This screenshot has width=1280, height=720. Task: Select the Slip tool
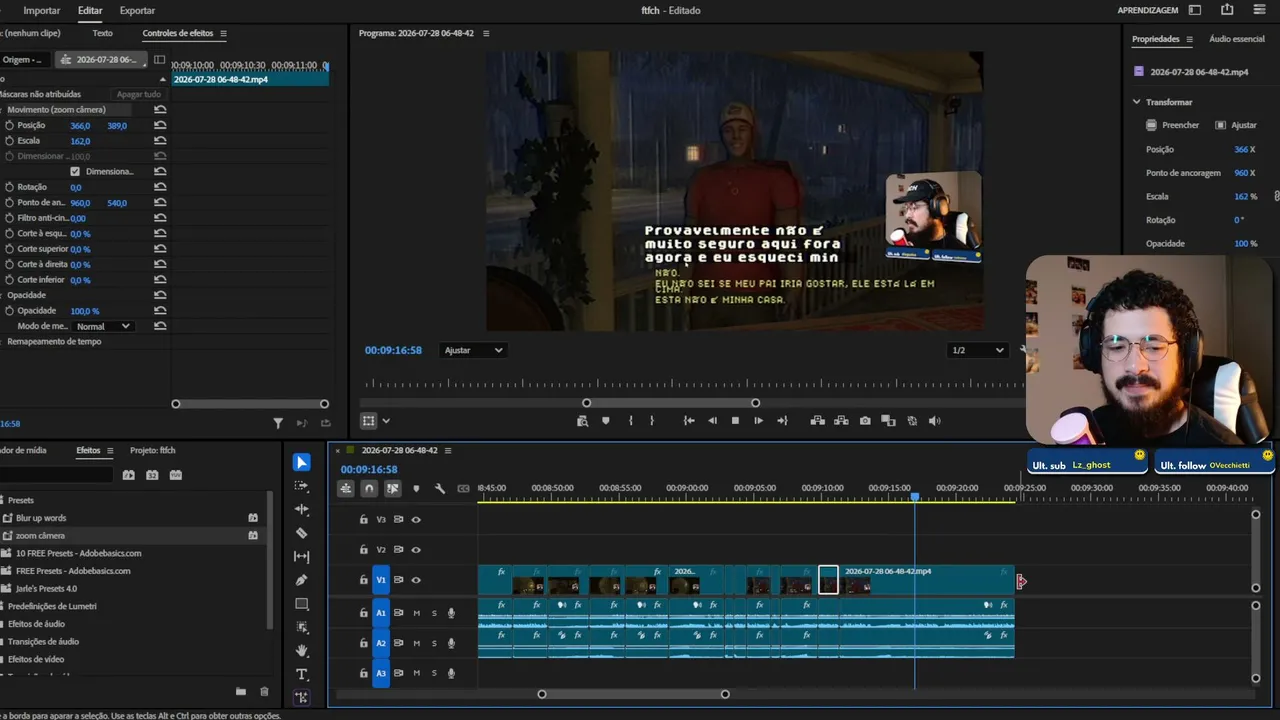(301, 557)
